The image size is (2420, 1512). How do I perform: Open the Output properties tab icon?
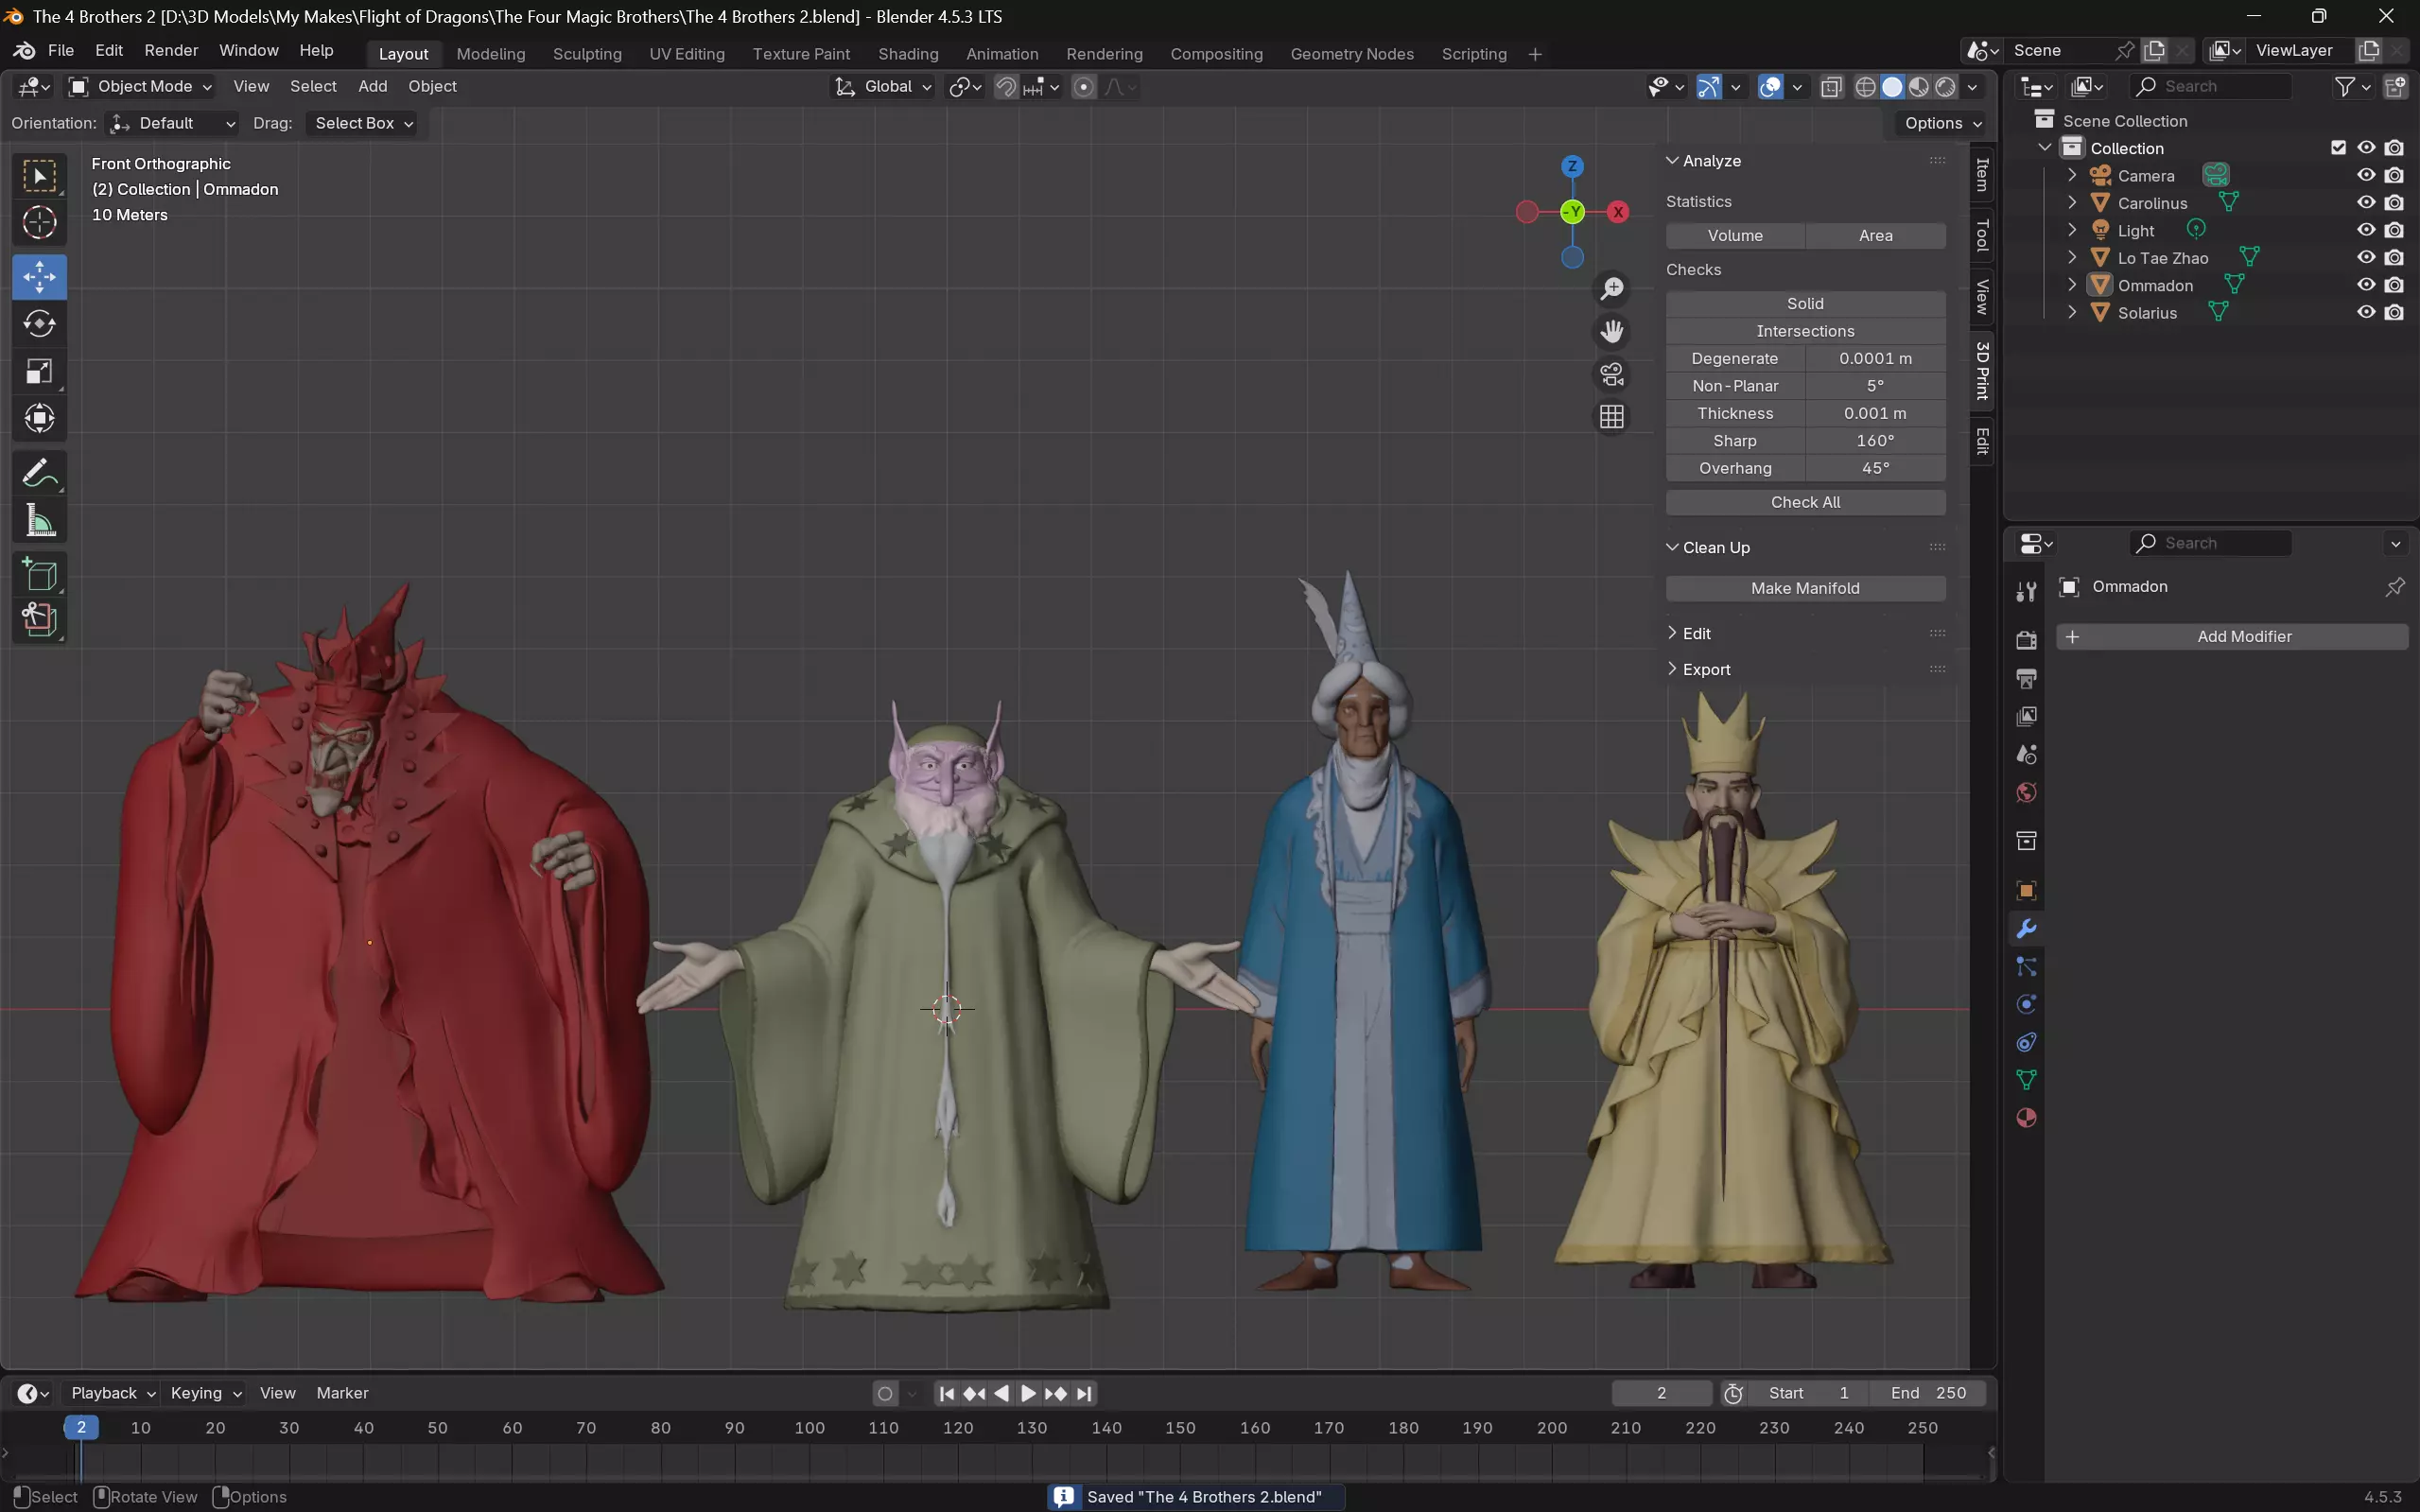(2027, 679)
